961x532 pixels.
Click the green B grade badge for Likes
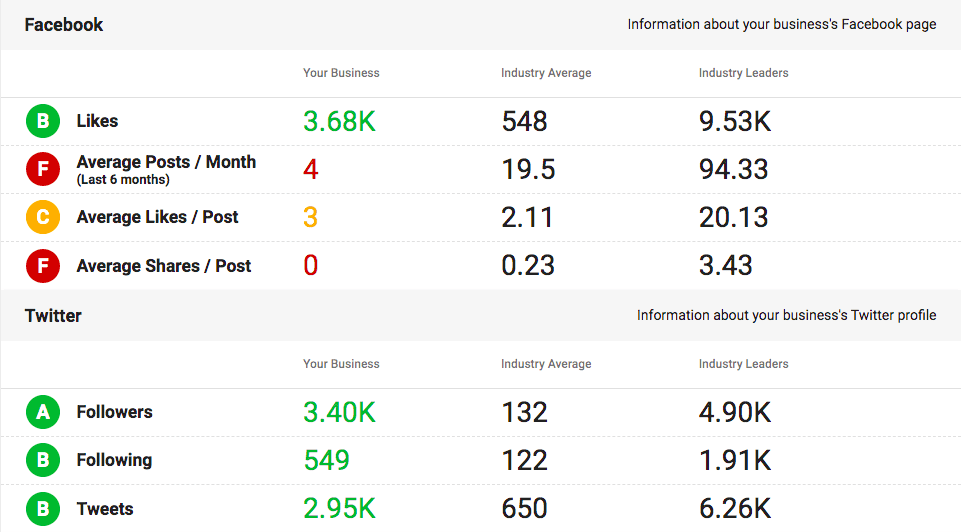tap(42, 122)
